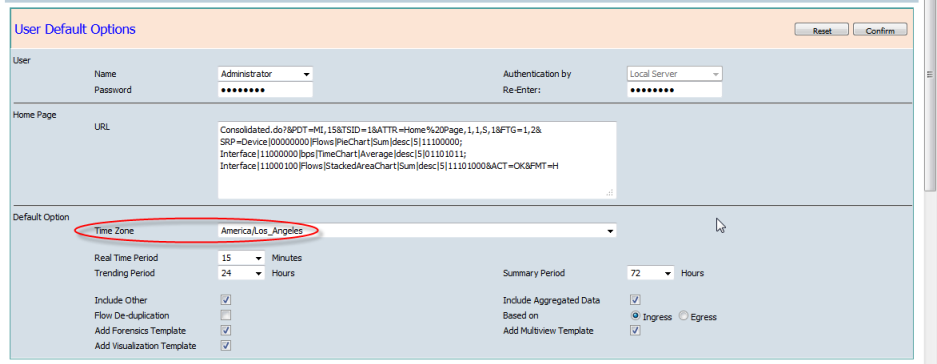Click the URL text area resize grip
The image size is (937, 364).
610,192
